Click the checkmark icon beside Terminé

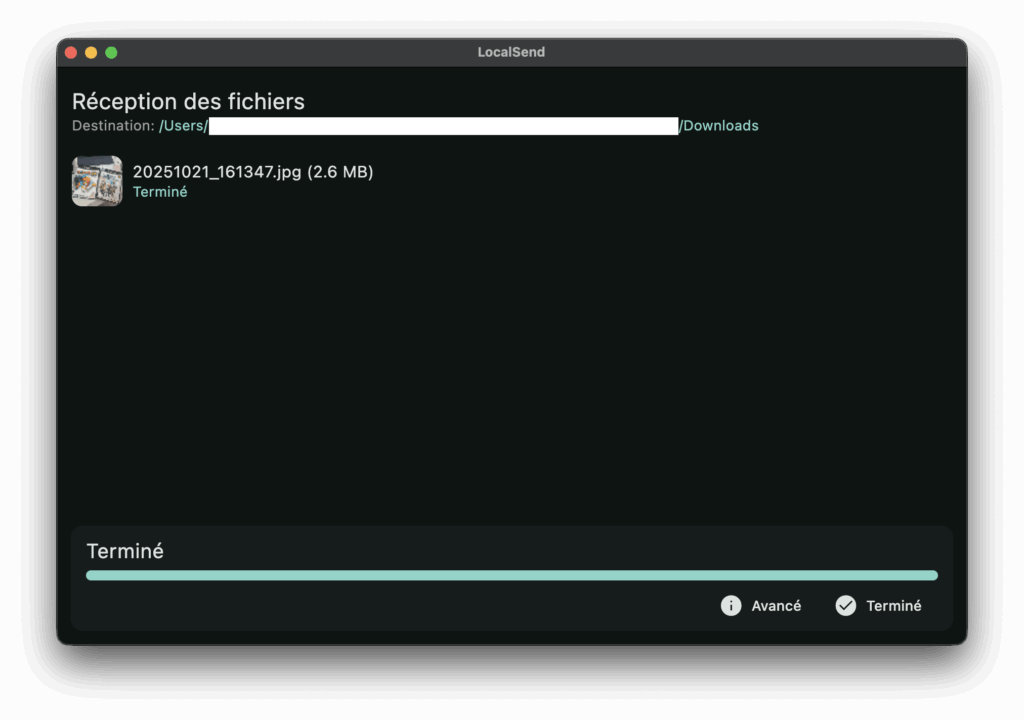(846, 606)
